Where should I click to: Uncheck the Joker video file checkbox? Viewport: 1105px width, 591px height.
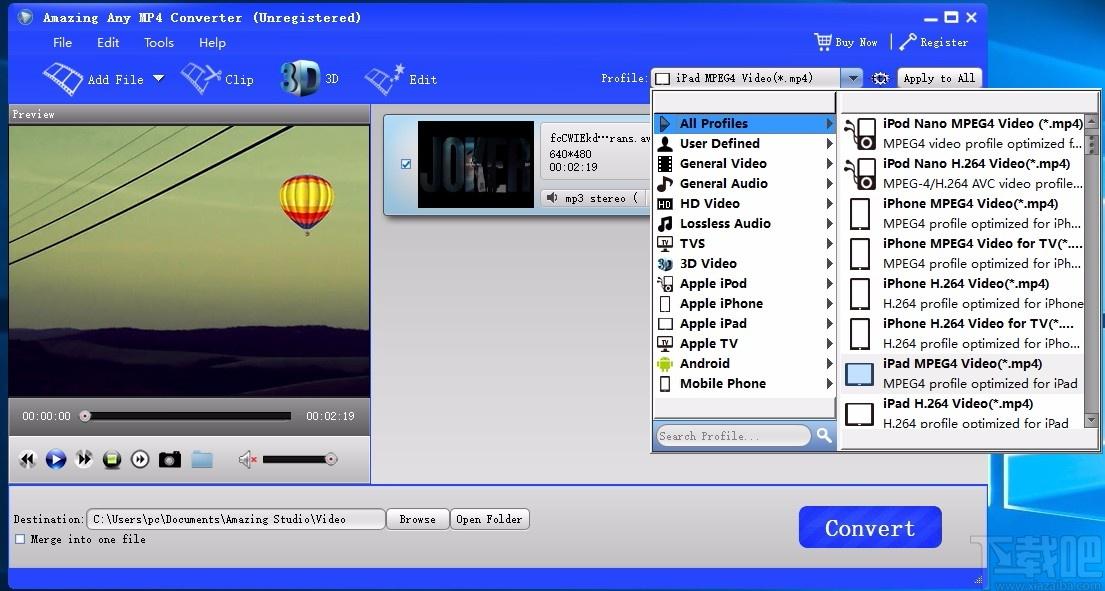tap(406, 164)
